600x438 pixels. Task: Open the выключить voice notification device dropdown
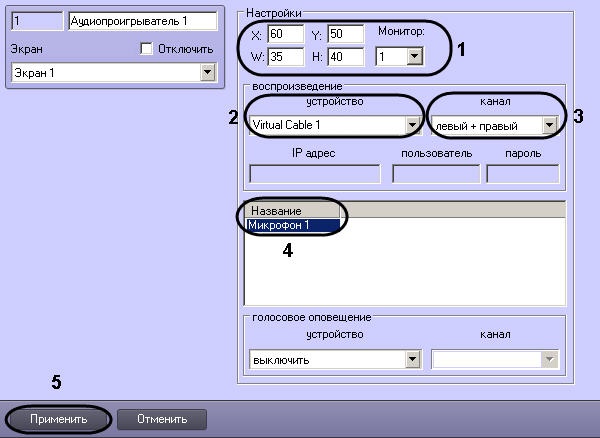click(x=411, y=359)
